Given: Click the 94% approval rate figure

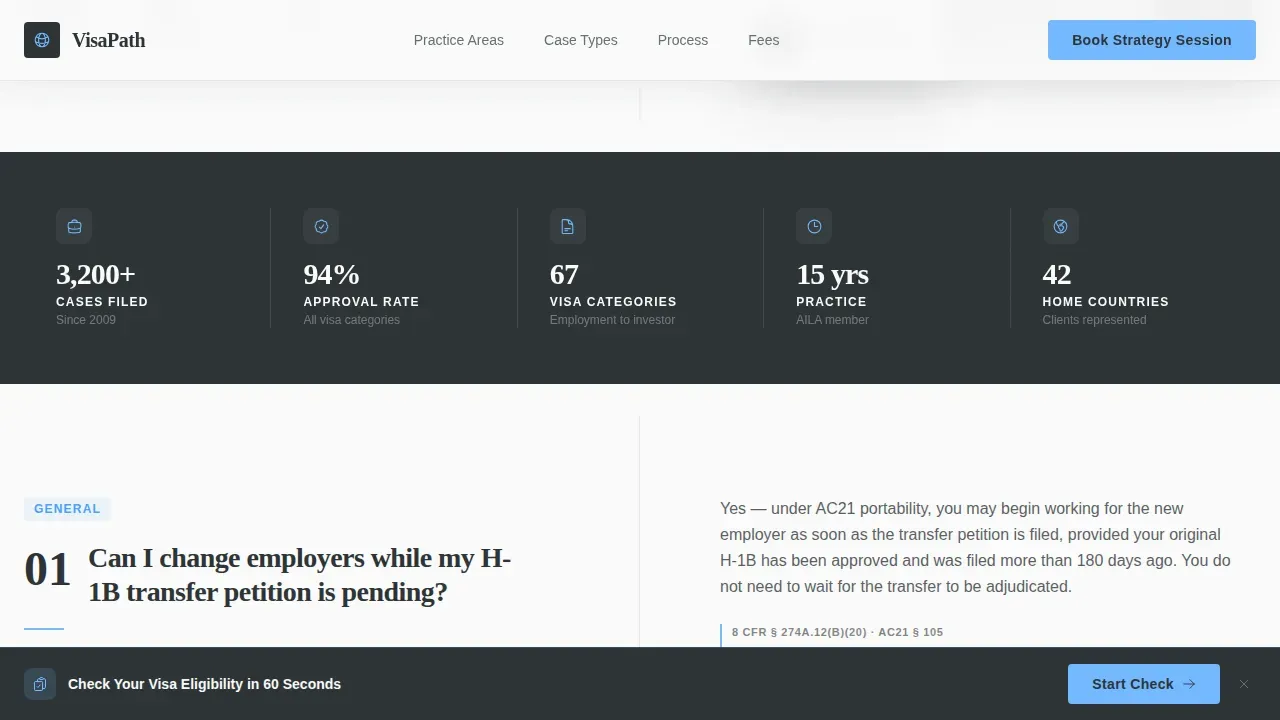Looking at the screenshot, I should [x=331, y=274].
